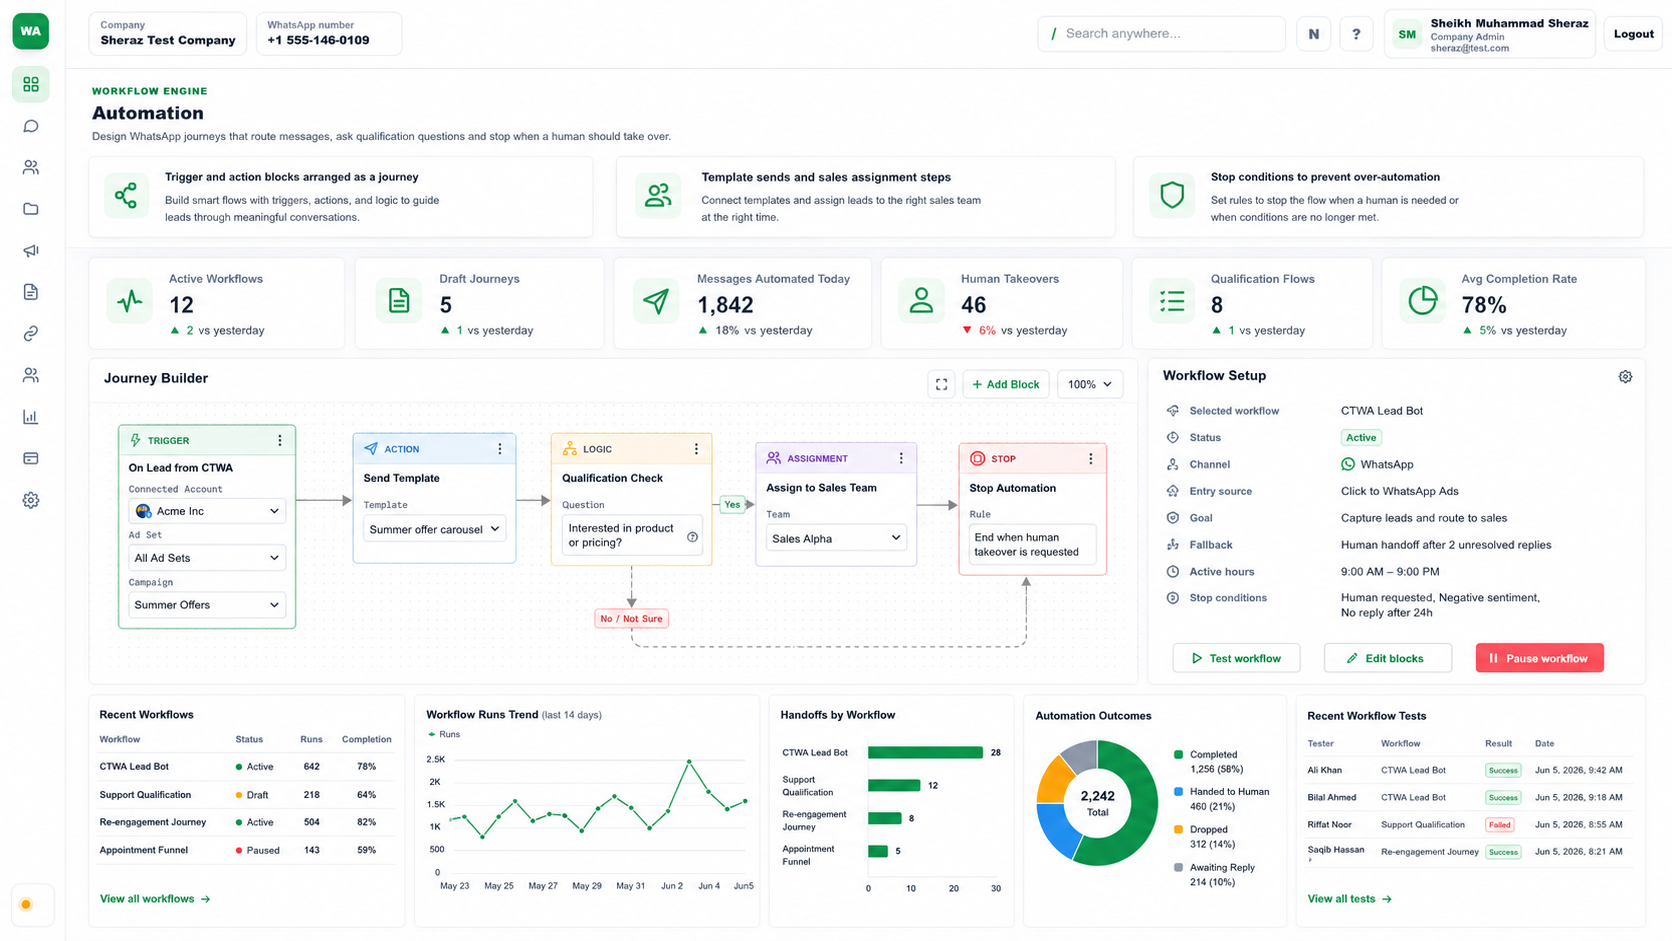Open the Workflow Setup gear icon
Image resolution: width=1672 pixels, height=941 pixels.
[1625, 377]
